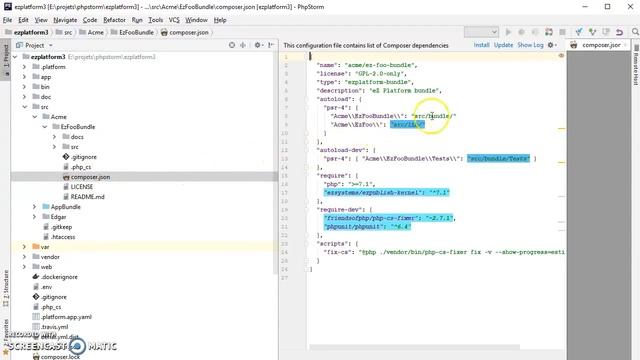Open Composer notification gear settings
This screenshot has height=360, width=640.
551,45
